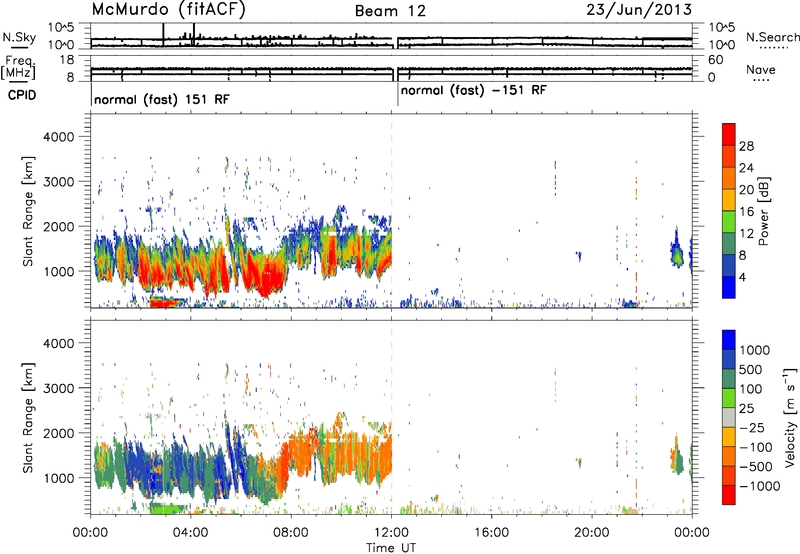Image resolution: width=800 pixels, height=554 pixels.
Task: Click the 'Time UT' axis label
Action: pyautogui.click(x=391, y=548)
